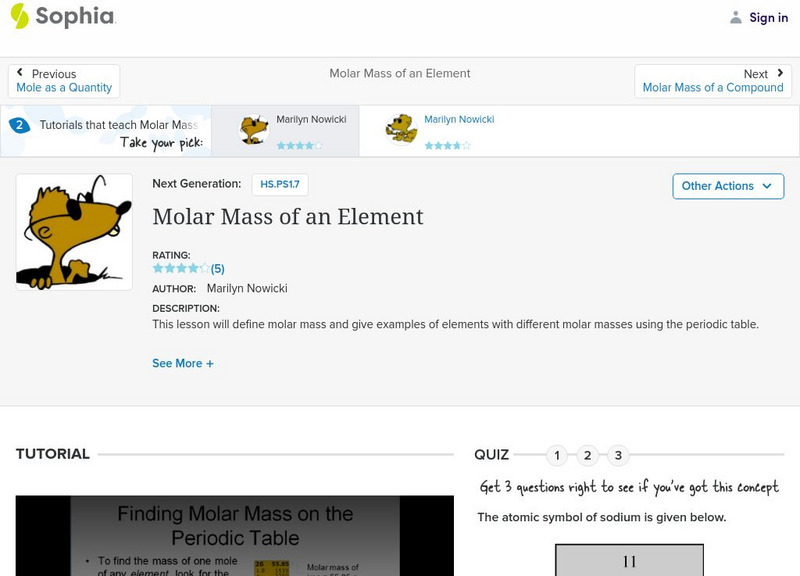The width and height of the screenshot is (800, 576).
Task: Select first Marilyn Nowicki tutorial avatar
Action: [x=254, y=130]
